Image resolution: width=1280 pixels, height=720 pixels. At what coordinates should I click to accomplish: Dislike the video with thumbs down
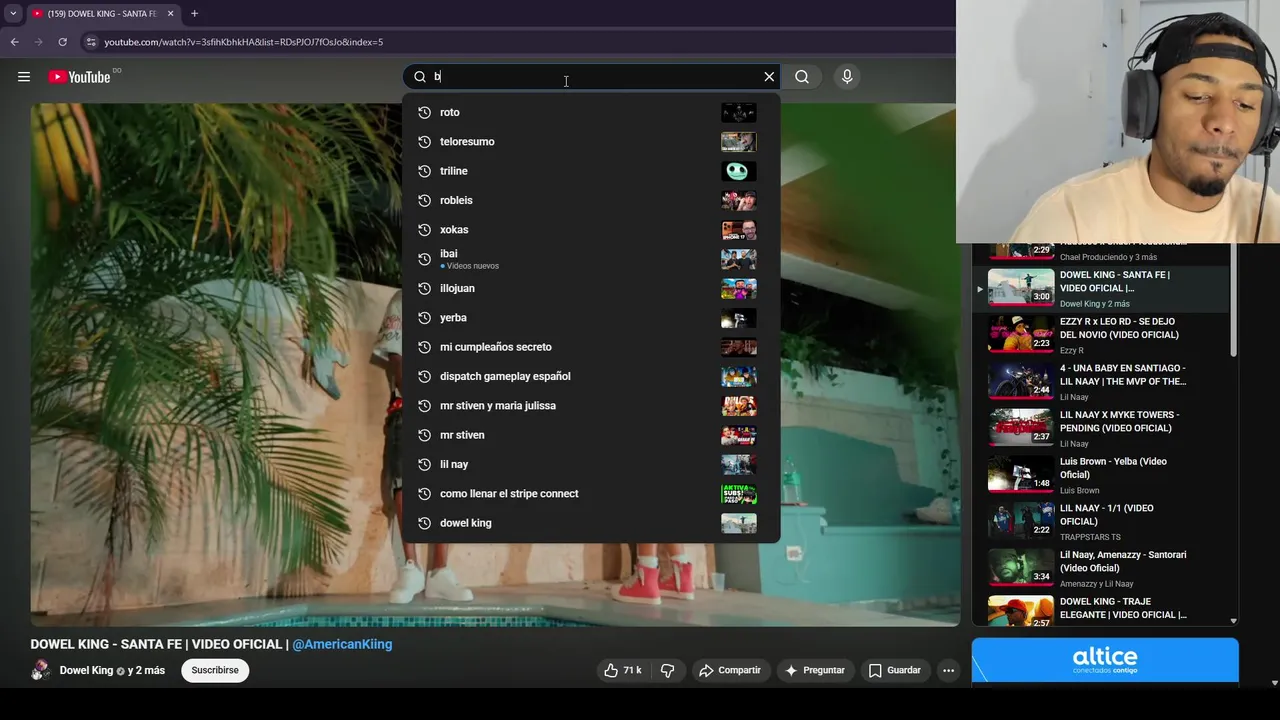click(667, 670)
